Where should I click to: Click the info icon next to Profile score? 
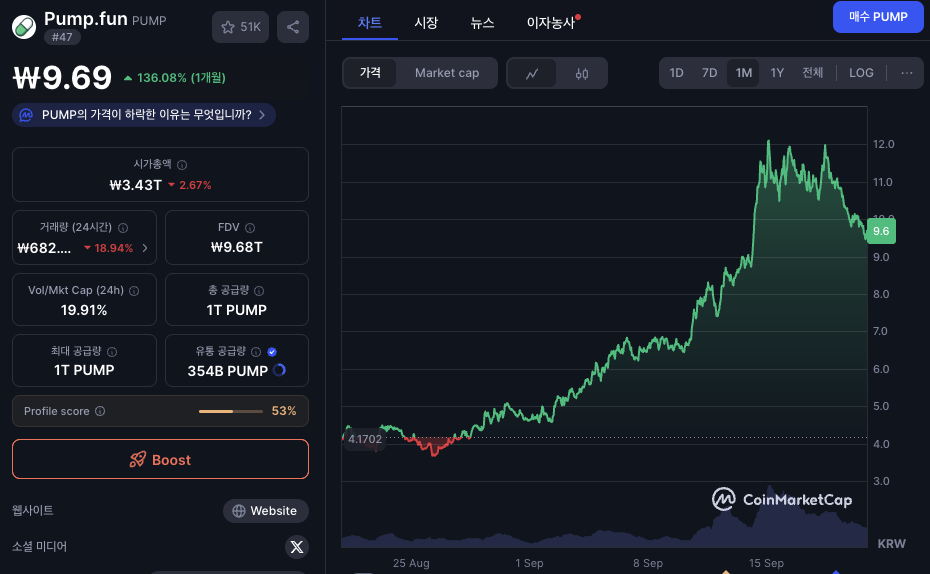100,411
